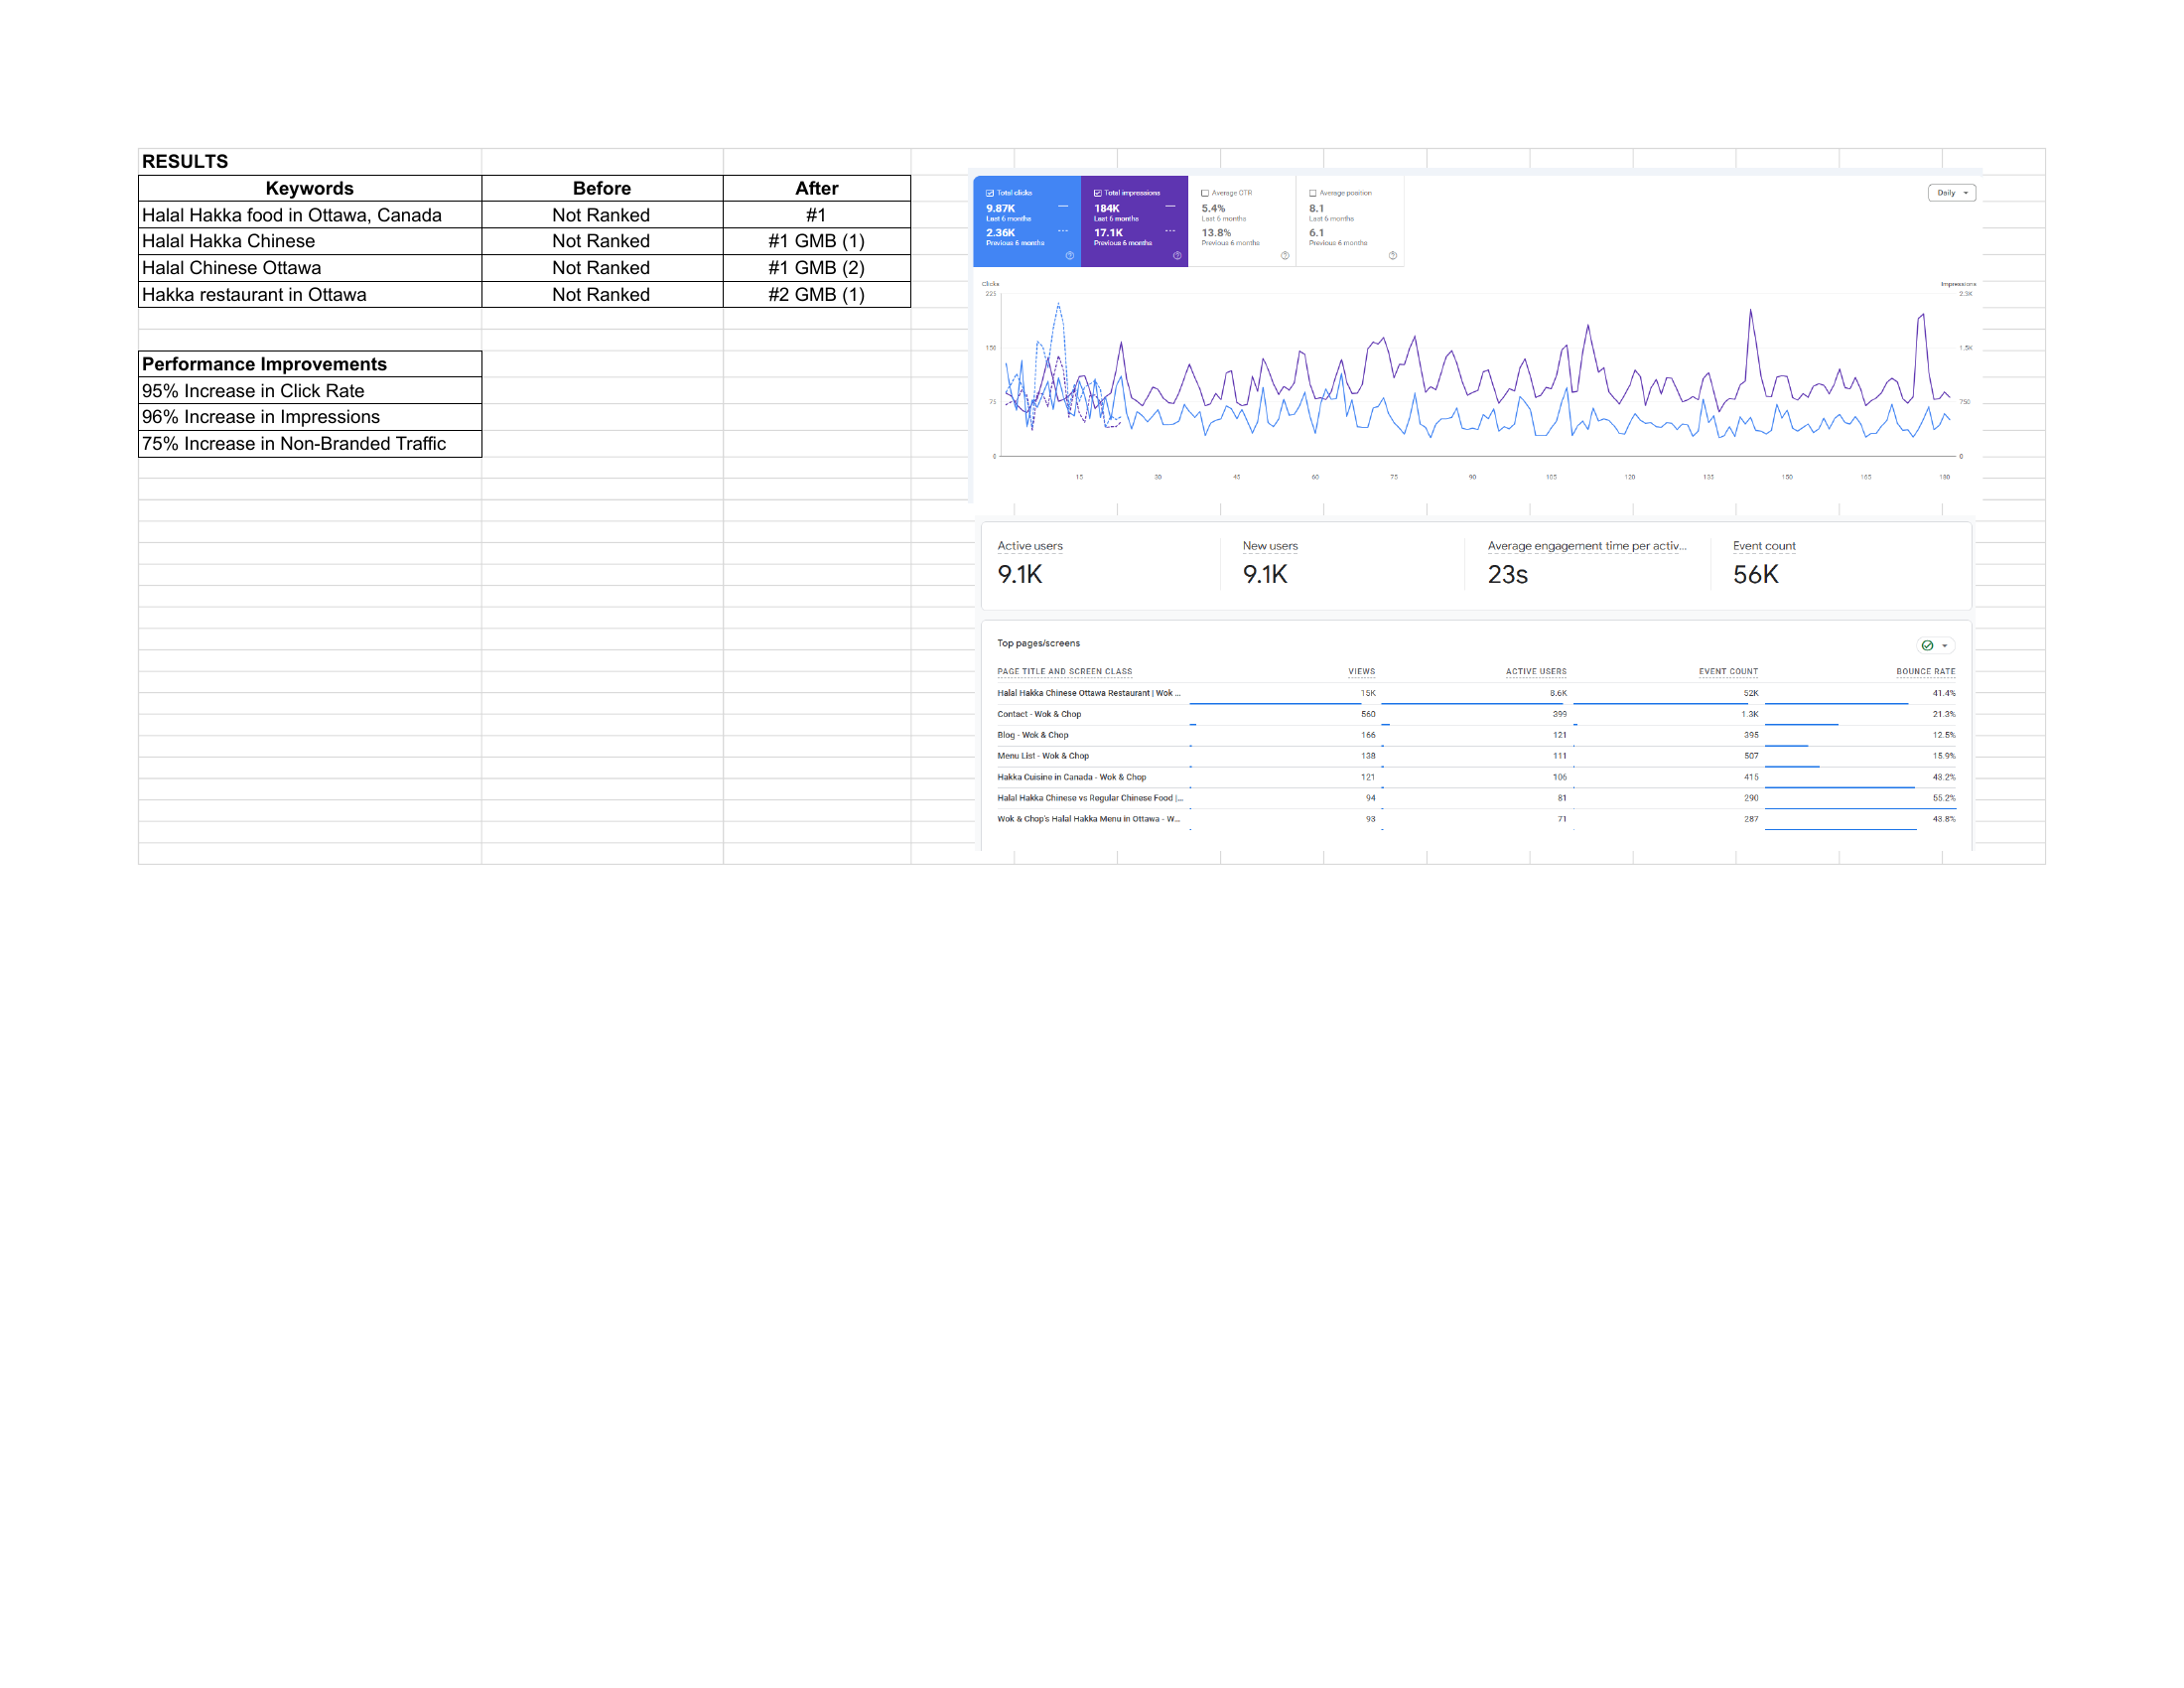Screen dimensions: 2184x1688
Task: Select the 'Halal Chinese Ottawa' keyword cell
Action: coord(310,268)
